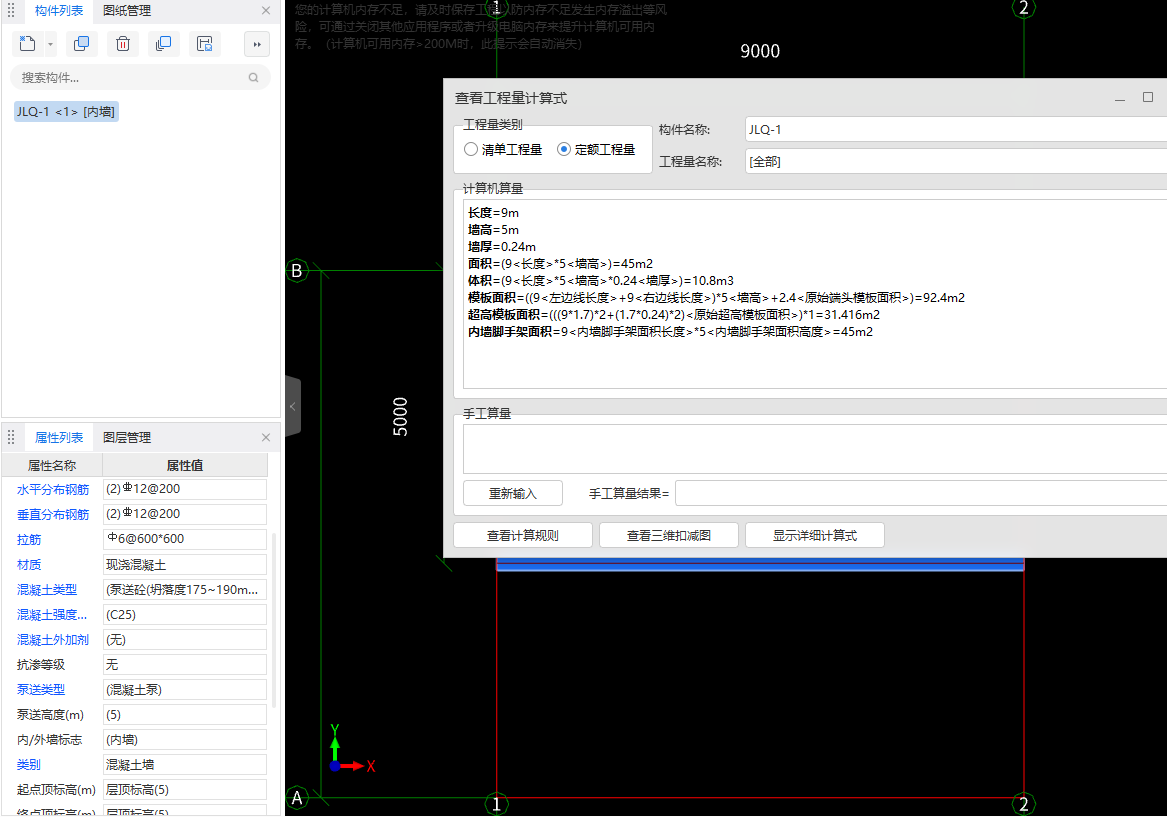The height and width of the screenshot is (817, 1167).
Task: Switch to the 图层管理 tab
Action: coord(127,438)
